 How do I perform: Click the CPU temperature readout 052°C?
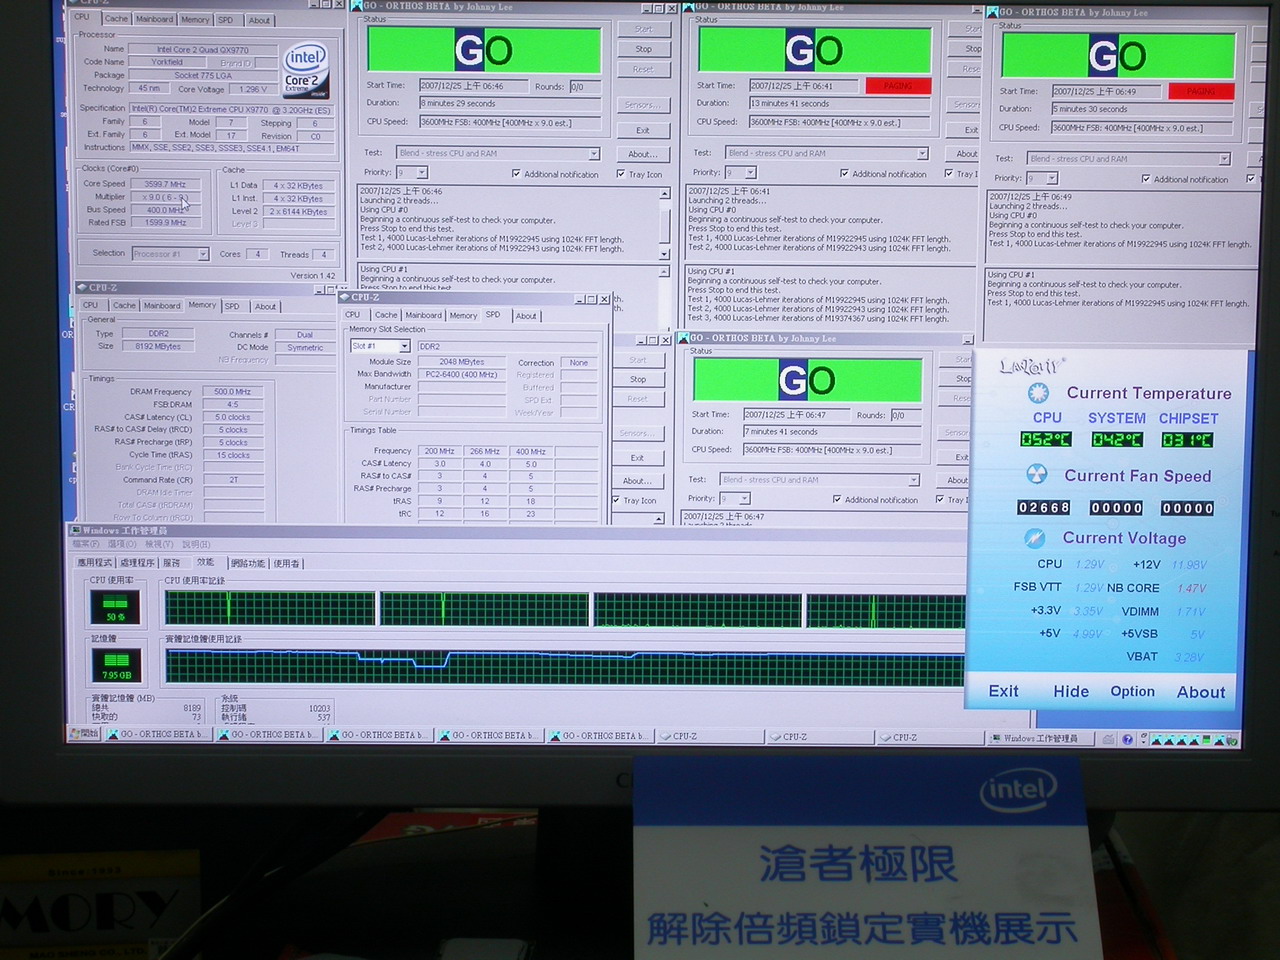pos(1045,440)
